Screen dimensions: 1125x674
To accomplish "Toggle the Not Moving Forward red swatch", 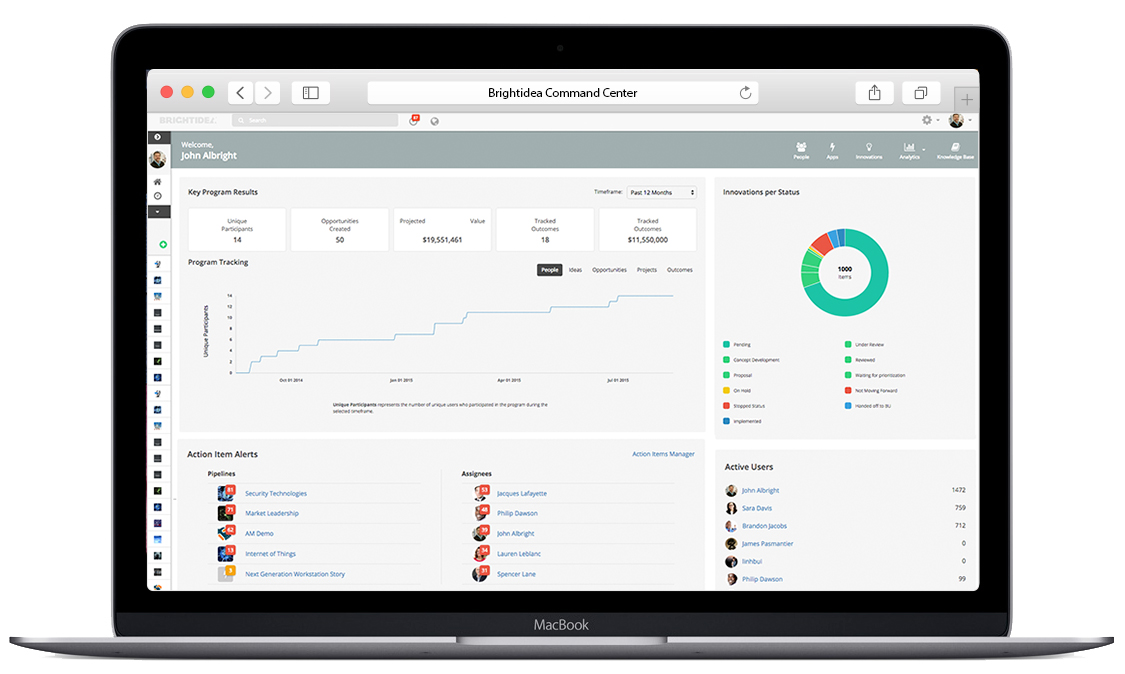I will (x=848, y=390).
